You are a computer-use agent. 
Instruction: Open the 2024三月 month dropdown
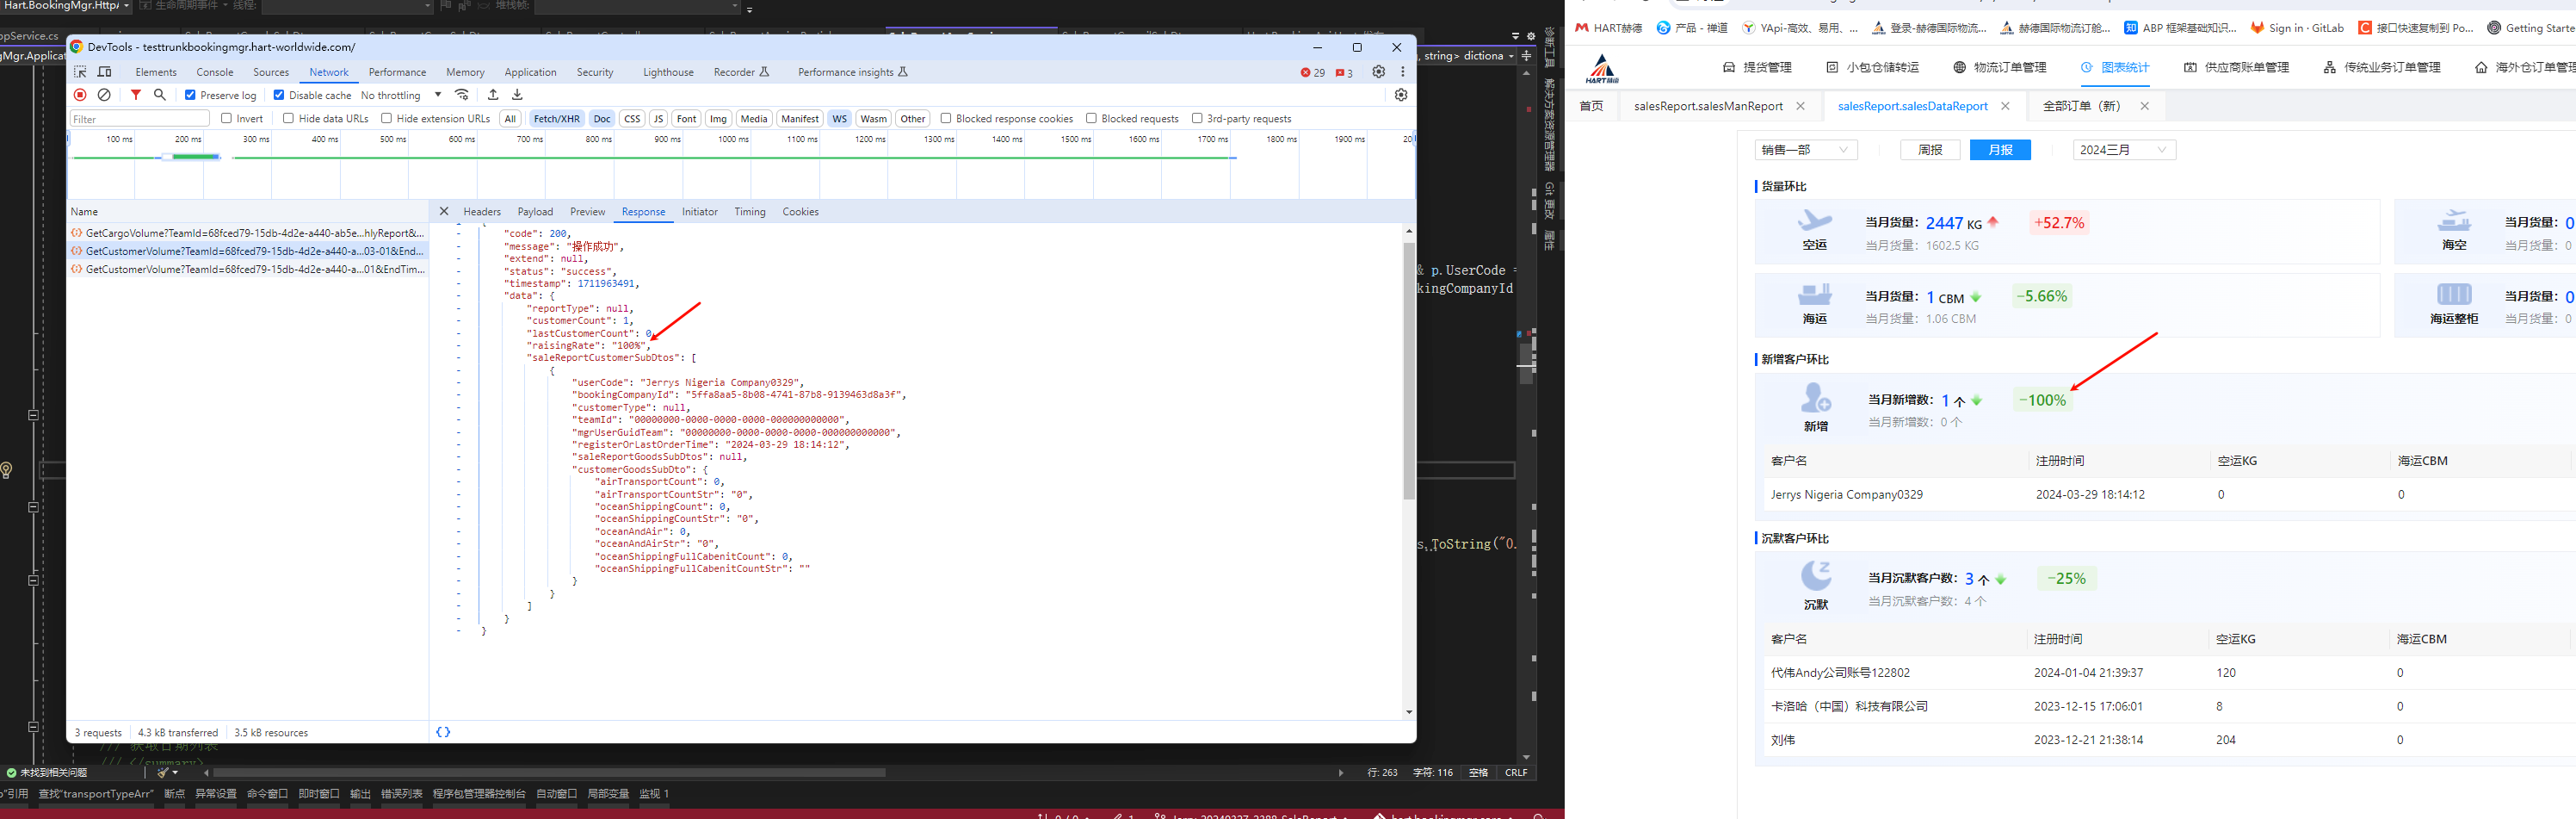(x=2123, y=150)
